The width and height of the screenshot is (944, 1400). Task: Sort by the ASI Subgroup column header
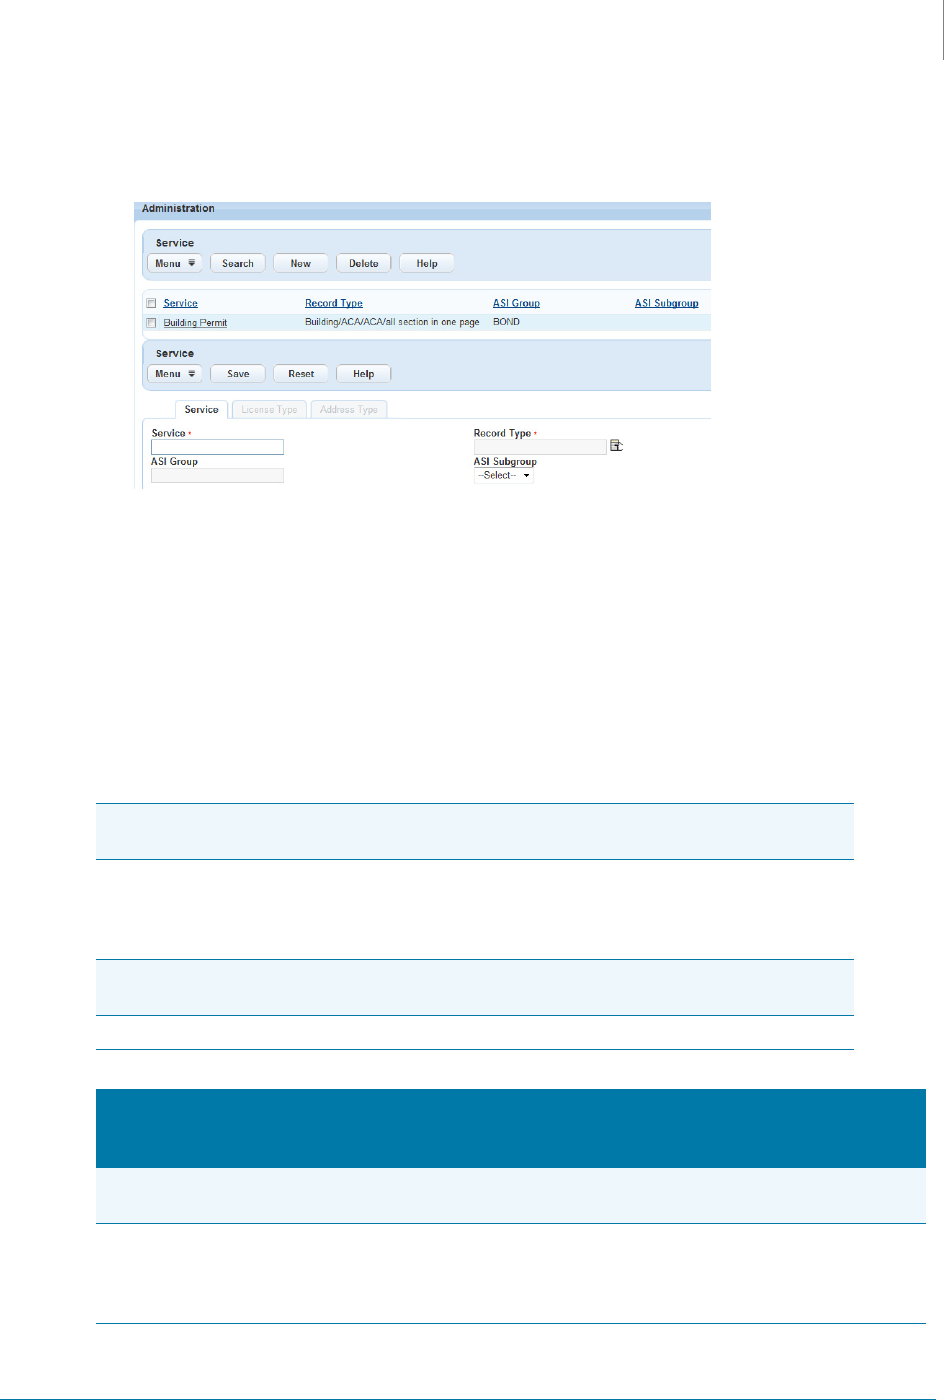[x=667, y=303]
